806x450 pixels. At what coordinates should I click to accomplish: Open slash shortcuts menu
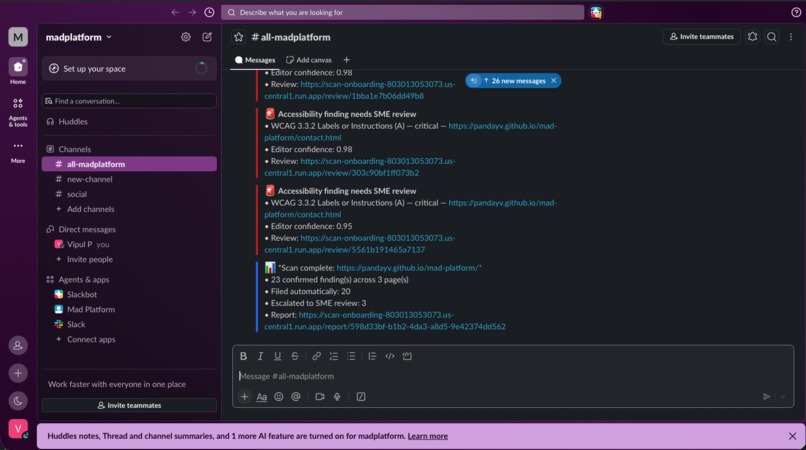(361, 397)
